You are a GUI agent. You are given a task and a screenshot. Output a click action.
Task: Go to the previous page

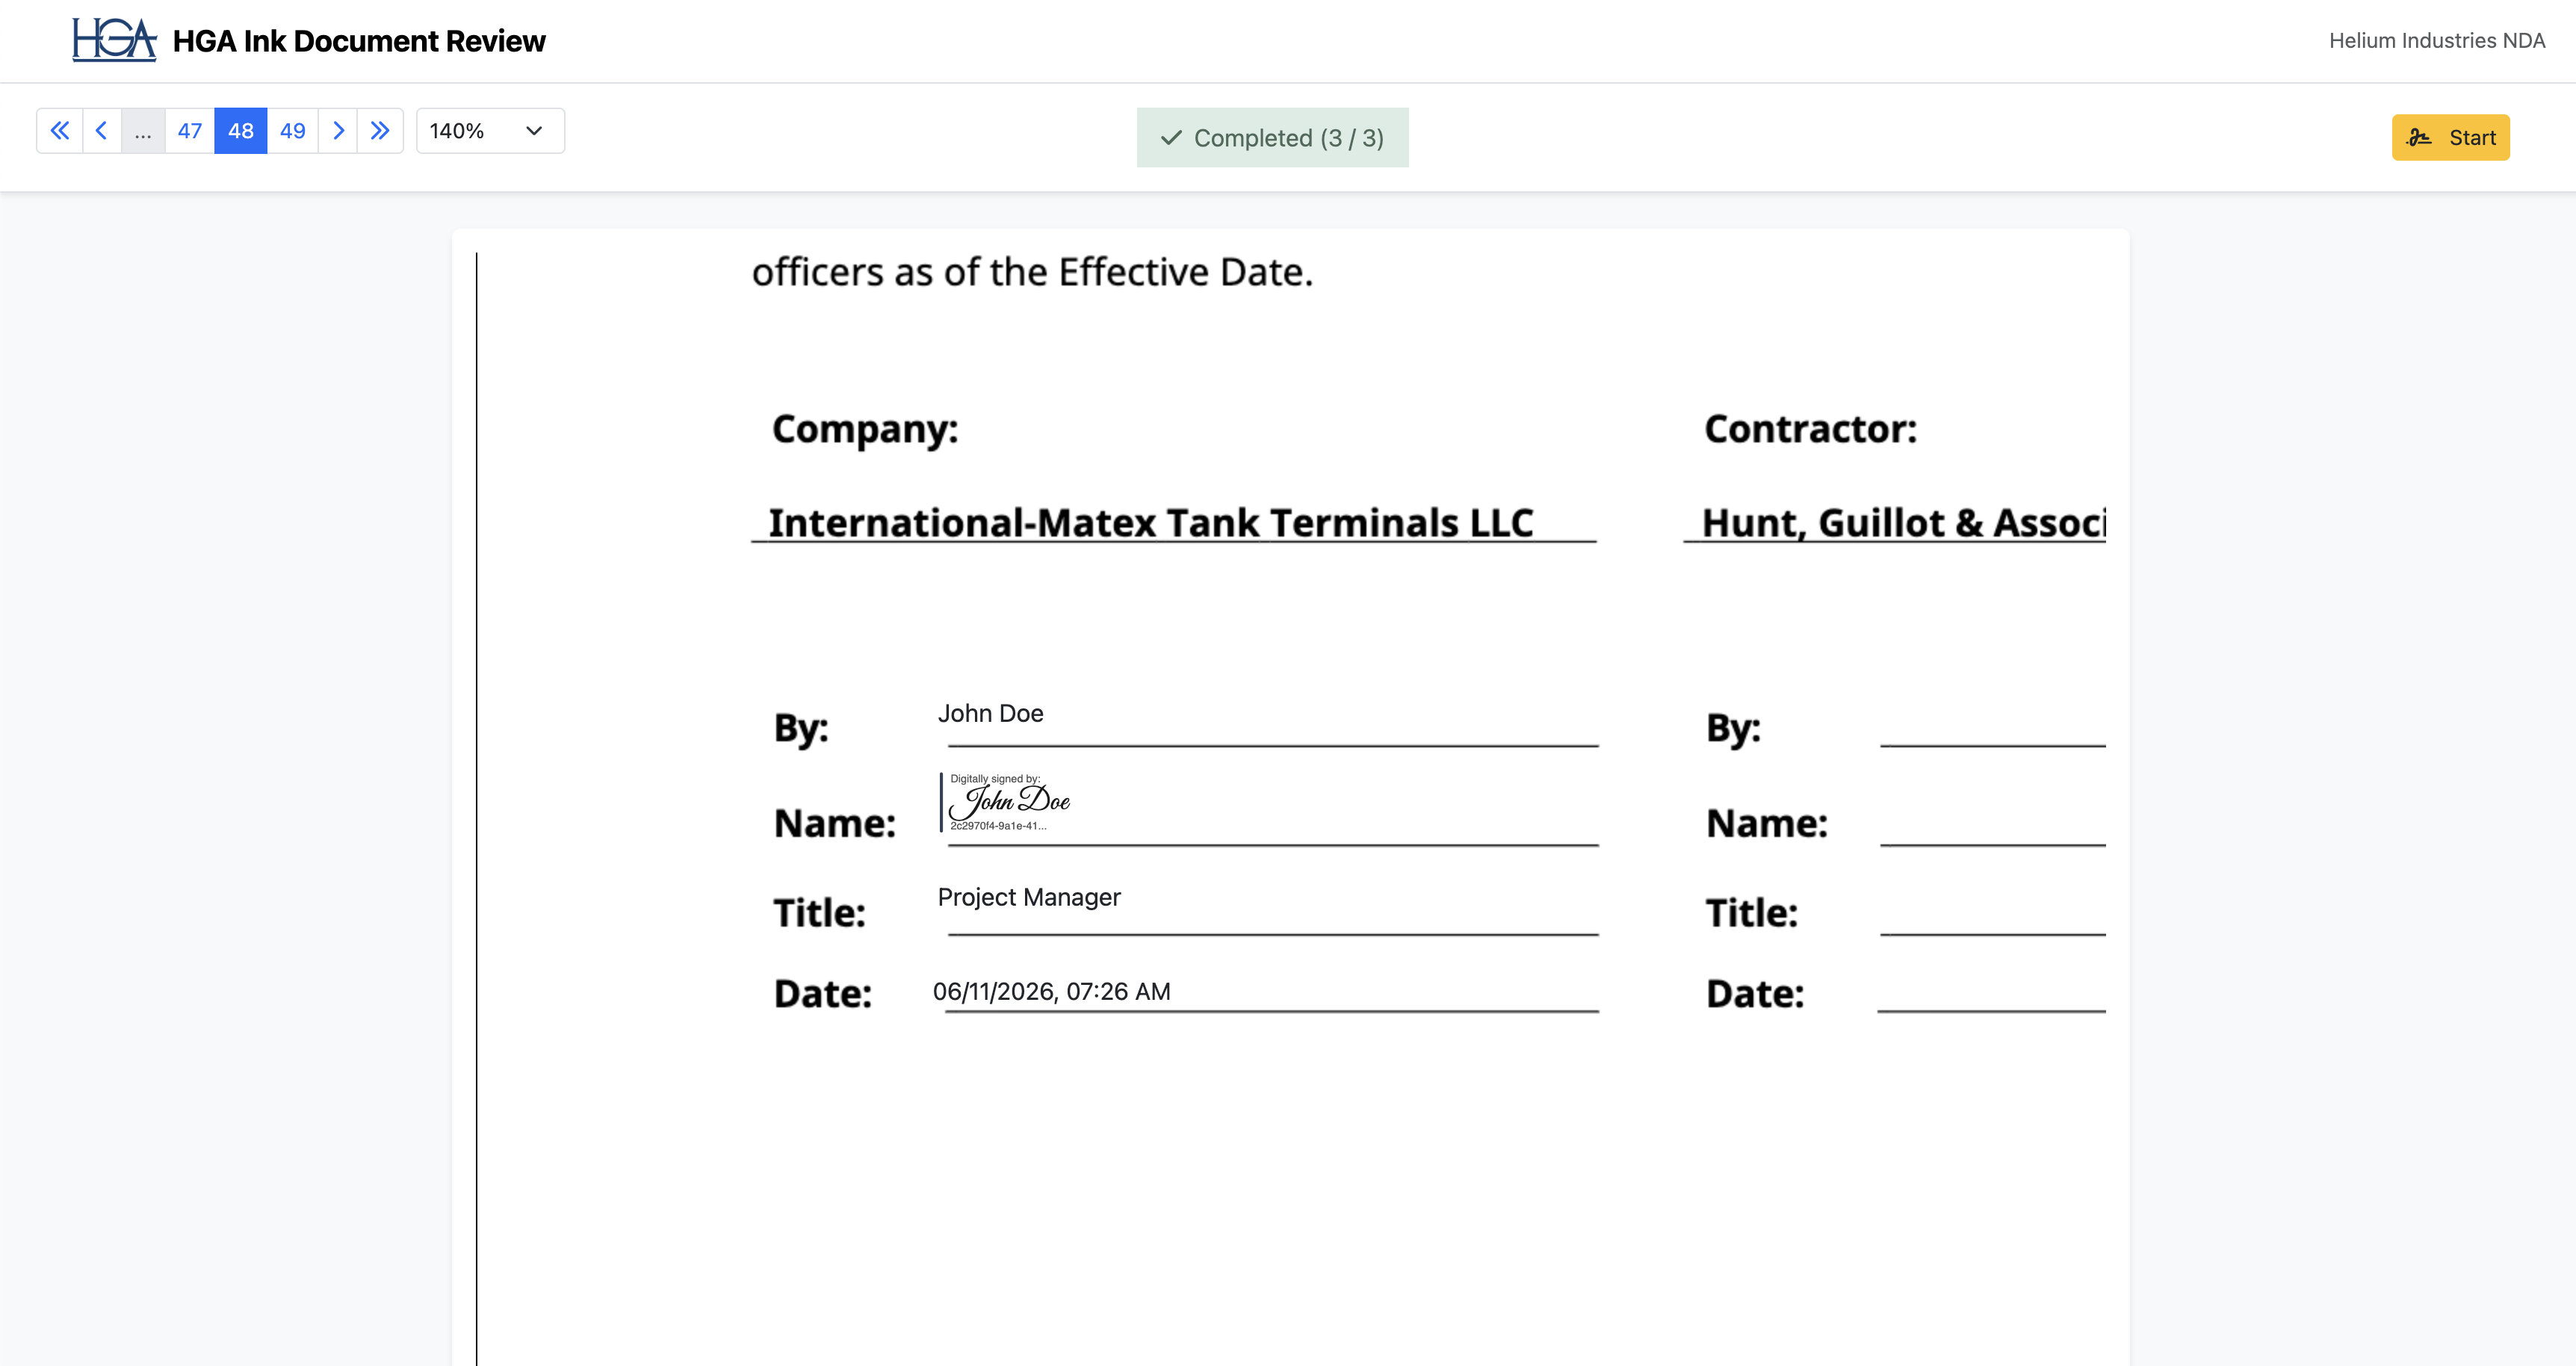point(102,131)
